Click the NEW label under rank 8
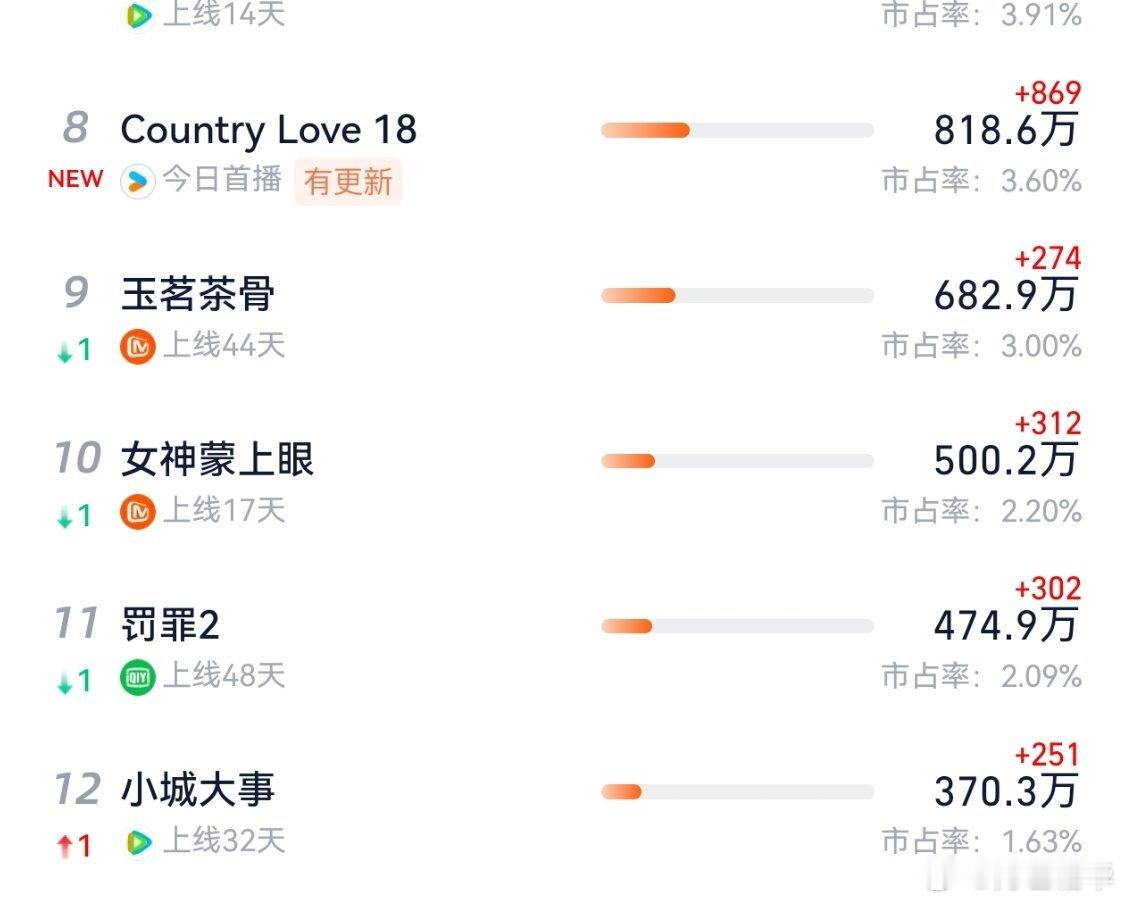The image size is (1124, 902). 75,179
